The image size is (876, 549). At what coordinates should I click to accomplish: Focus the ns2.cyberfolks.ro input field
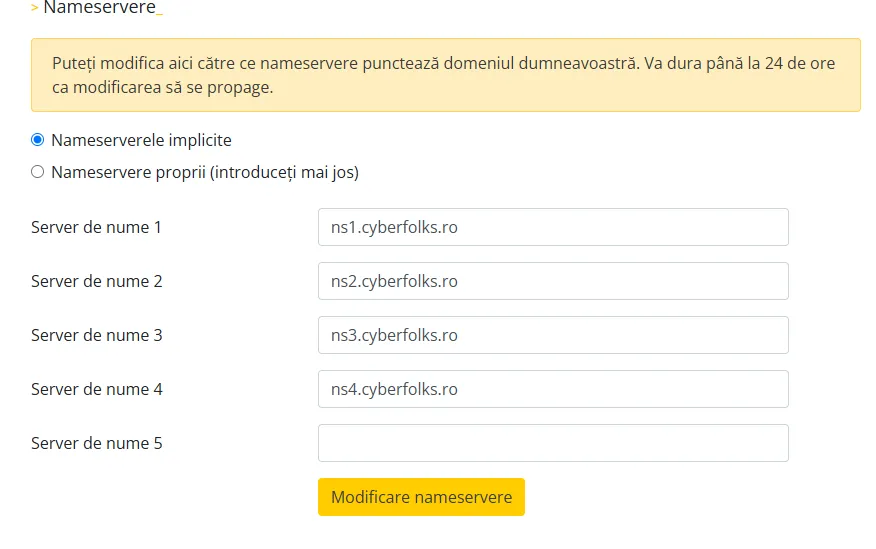(553, 281)
